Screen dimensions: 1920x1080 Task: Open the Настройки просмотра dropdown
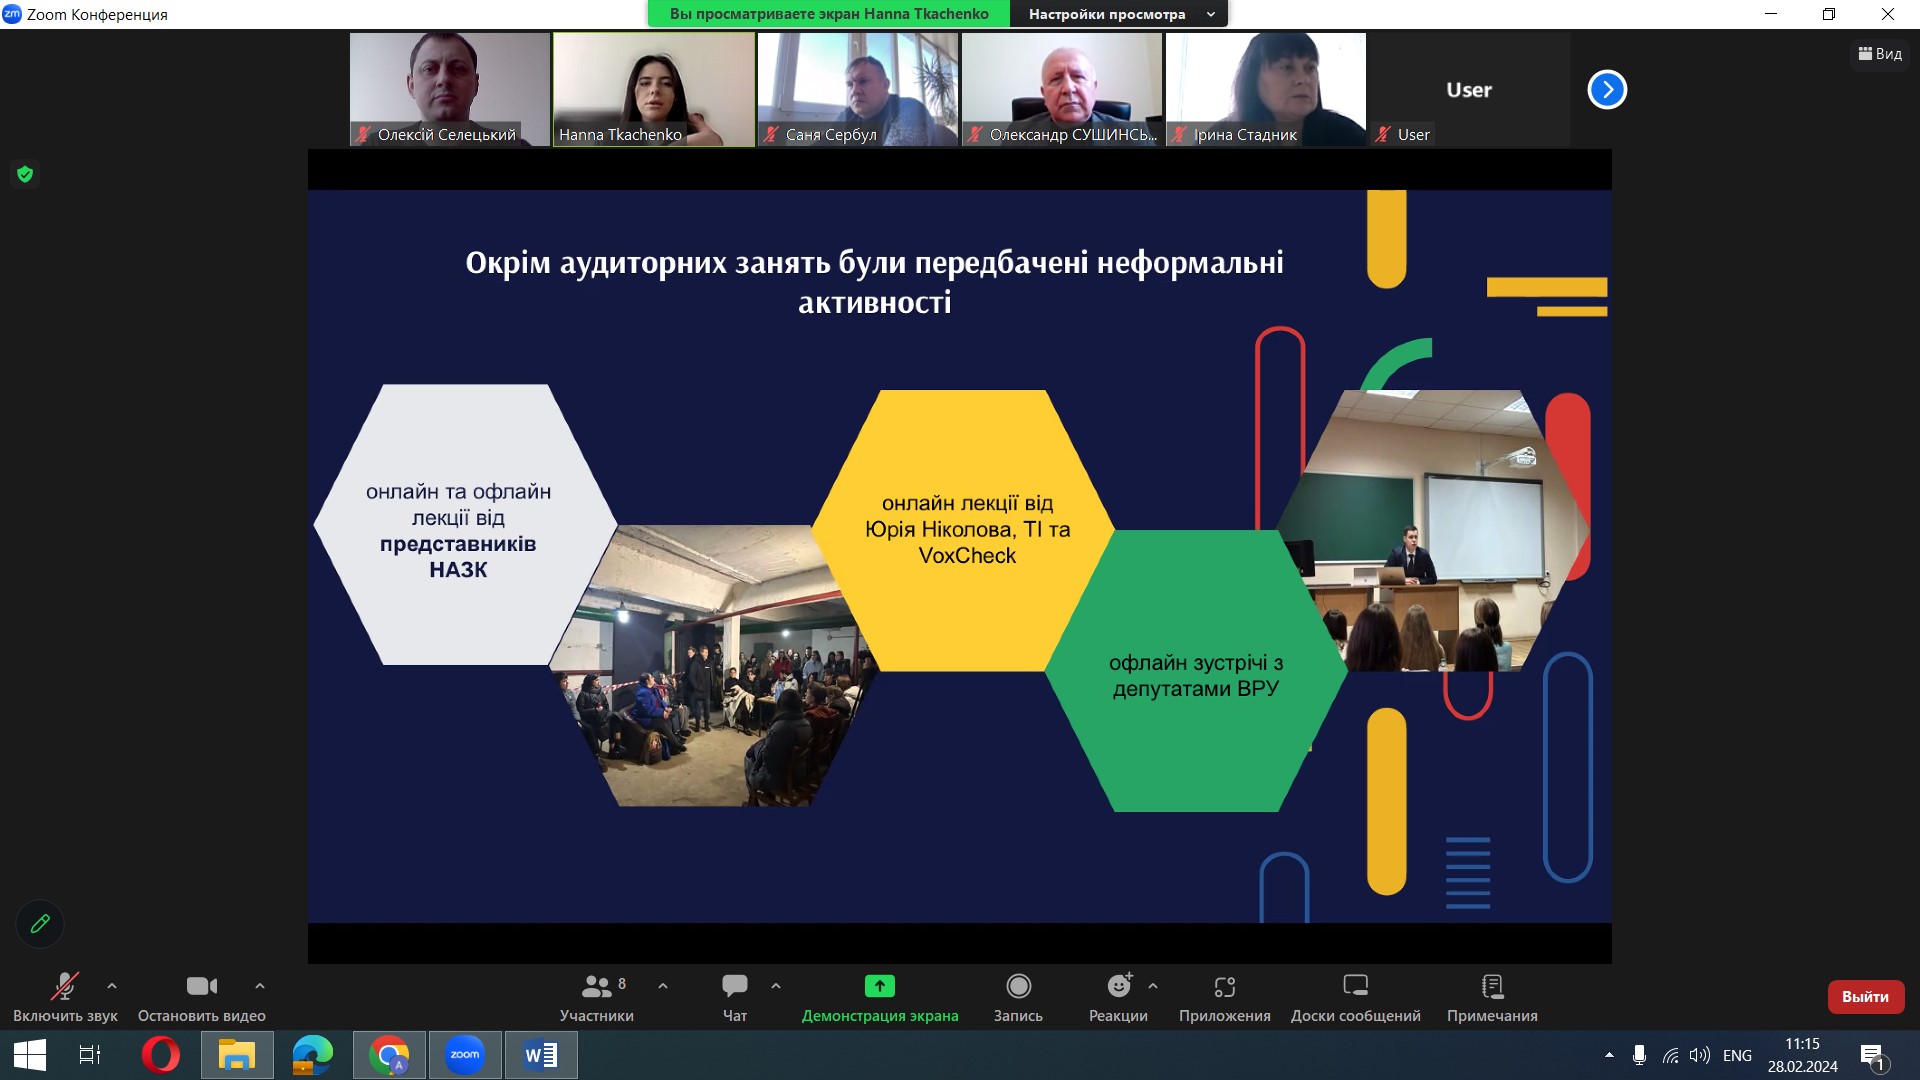point(1119,14)
